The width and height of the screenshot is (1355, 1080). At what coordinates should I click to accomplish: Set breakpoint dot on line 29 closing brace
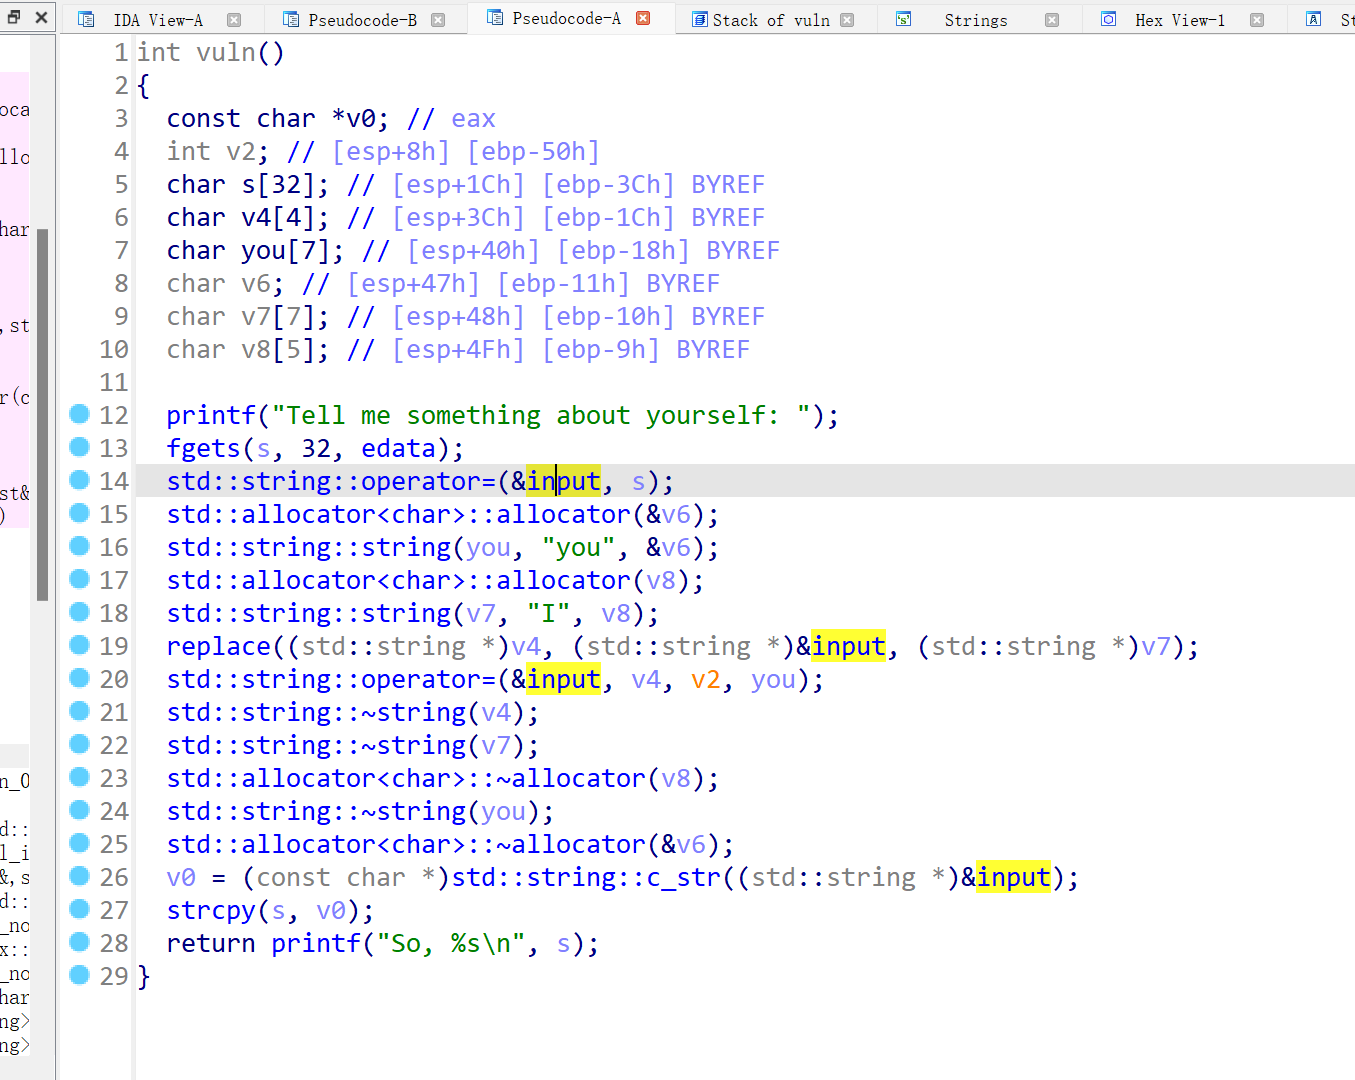pos(80,975)
